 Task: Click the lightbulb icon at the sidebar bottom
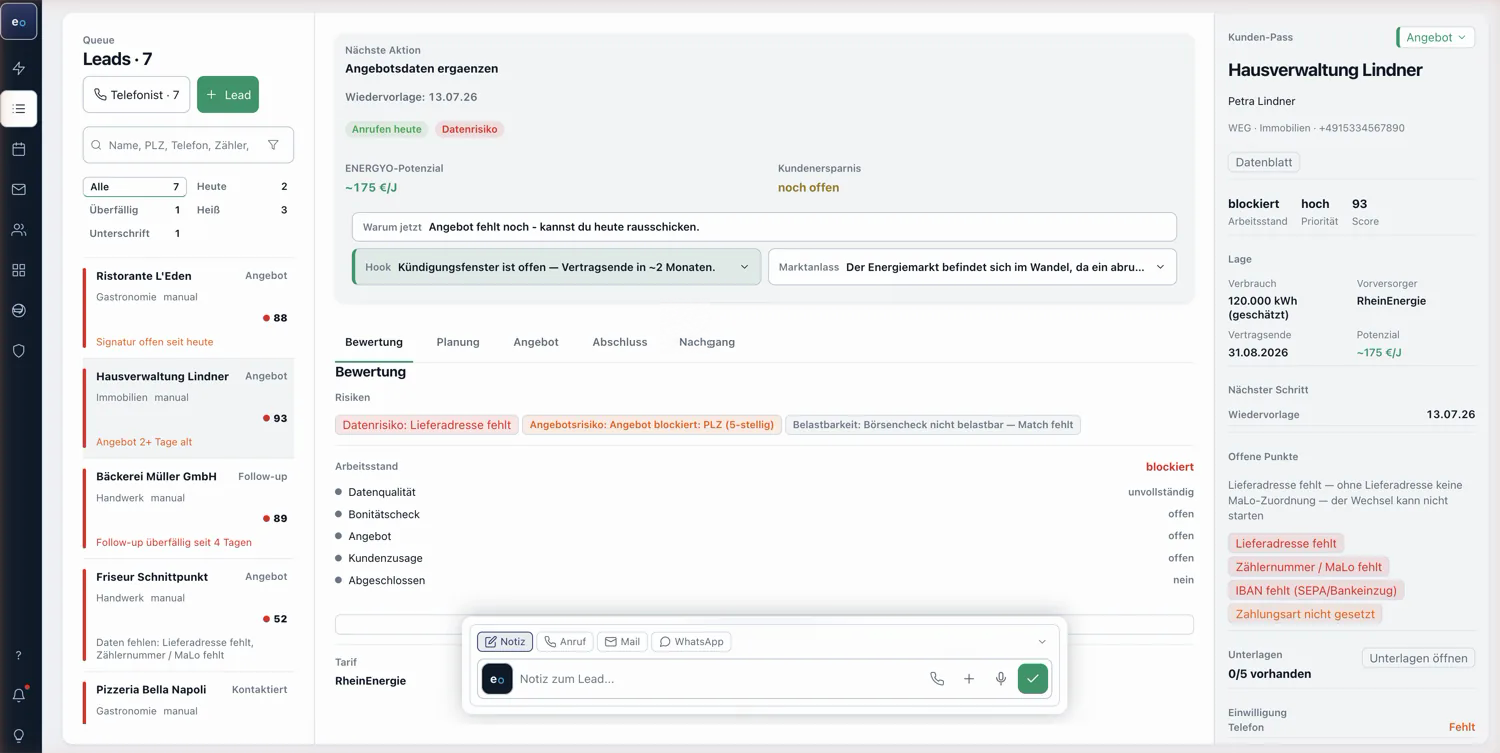[19, 735]
